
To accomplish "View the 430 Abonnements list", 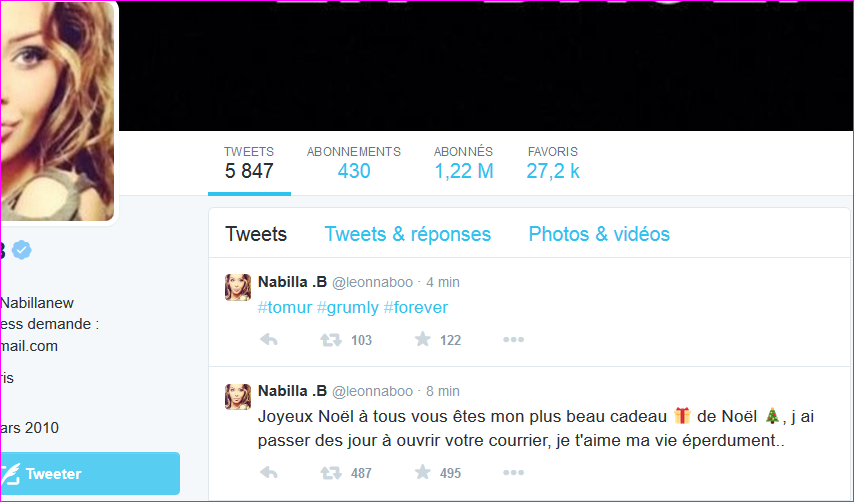I will point(353,163).
